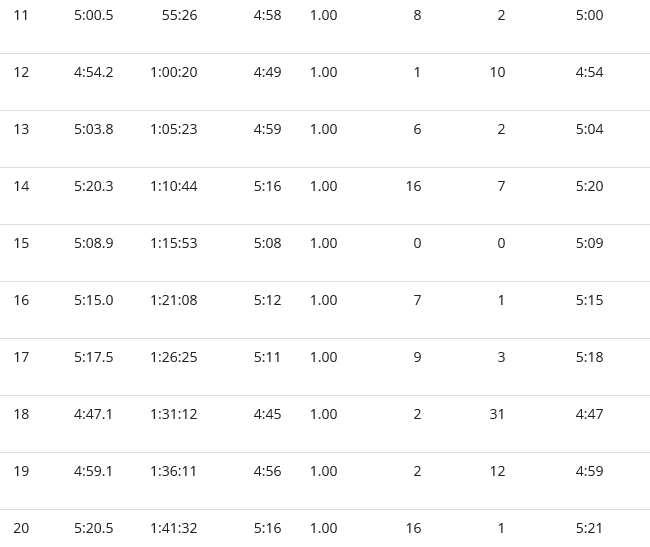Screen dimensions: 650x547
Task: Select lap 11 row number
Action: (21, 15)
